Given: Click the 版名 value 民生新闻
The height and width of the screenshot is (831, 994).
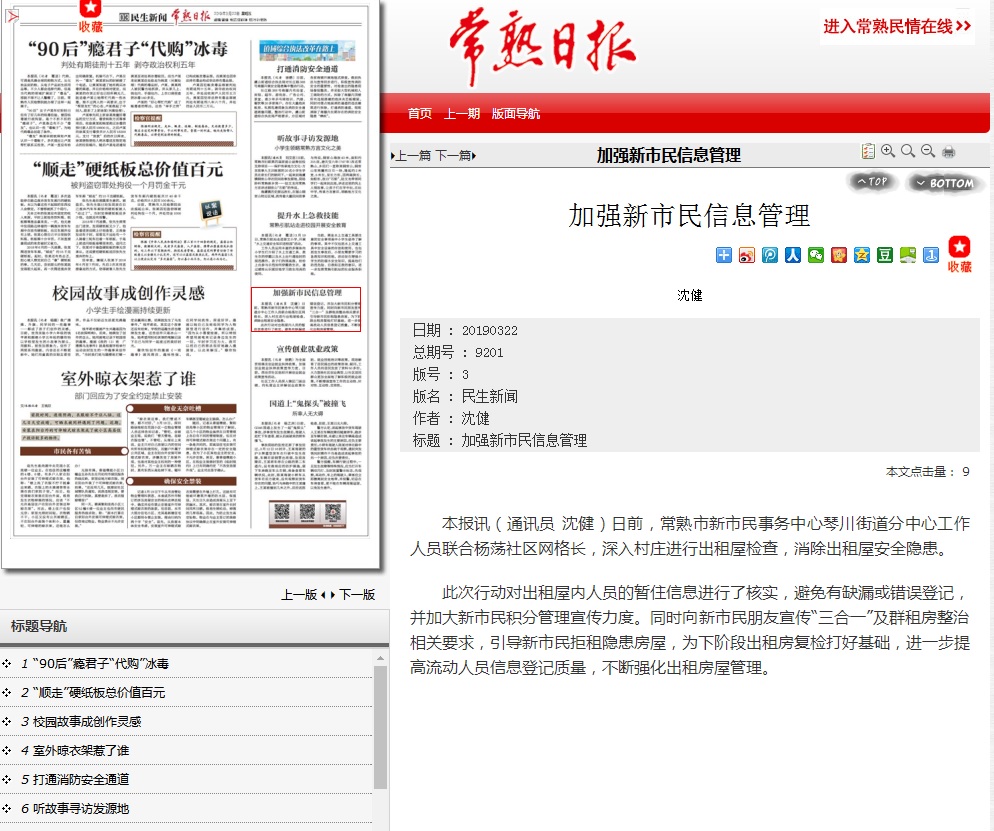Looking at the screenshot, I should 489,397.
